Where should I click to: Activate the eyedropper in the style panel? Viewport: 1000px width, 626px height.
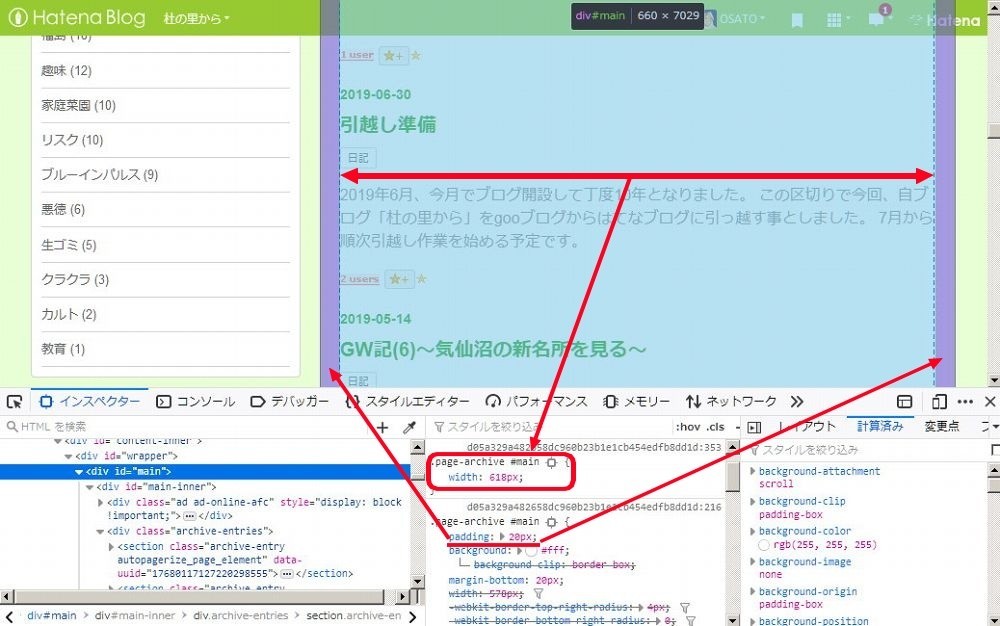(x=411, y=428)
